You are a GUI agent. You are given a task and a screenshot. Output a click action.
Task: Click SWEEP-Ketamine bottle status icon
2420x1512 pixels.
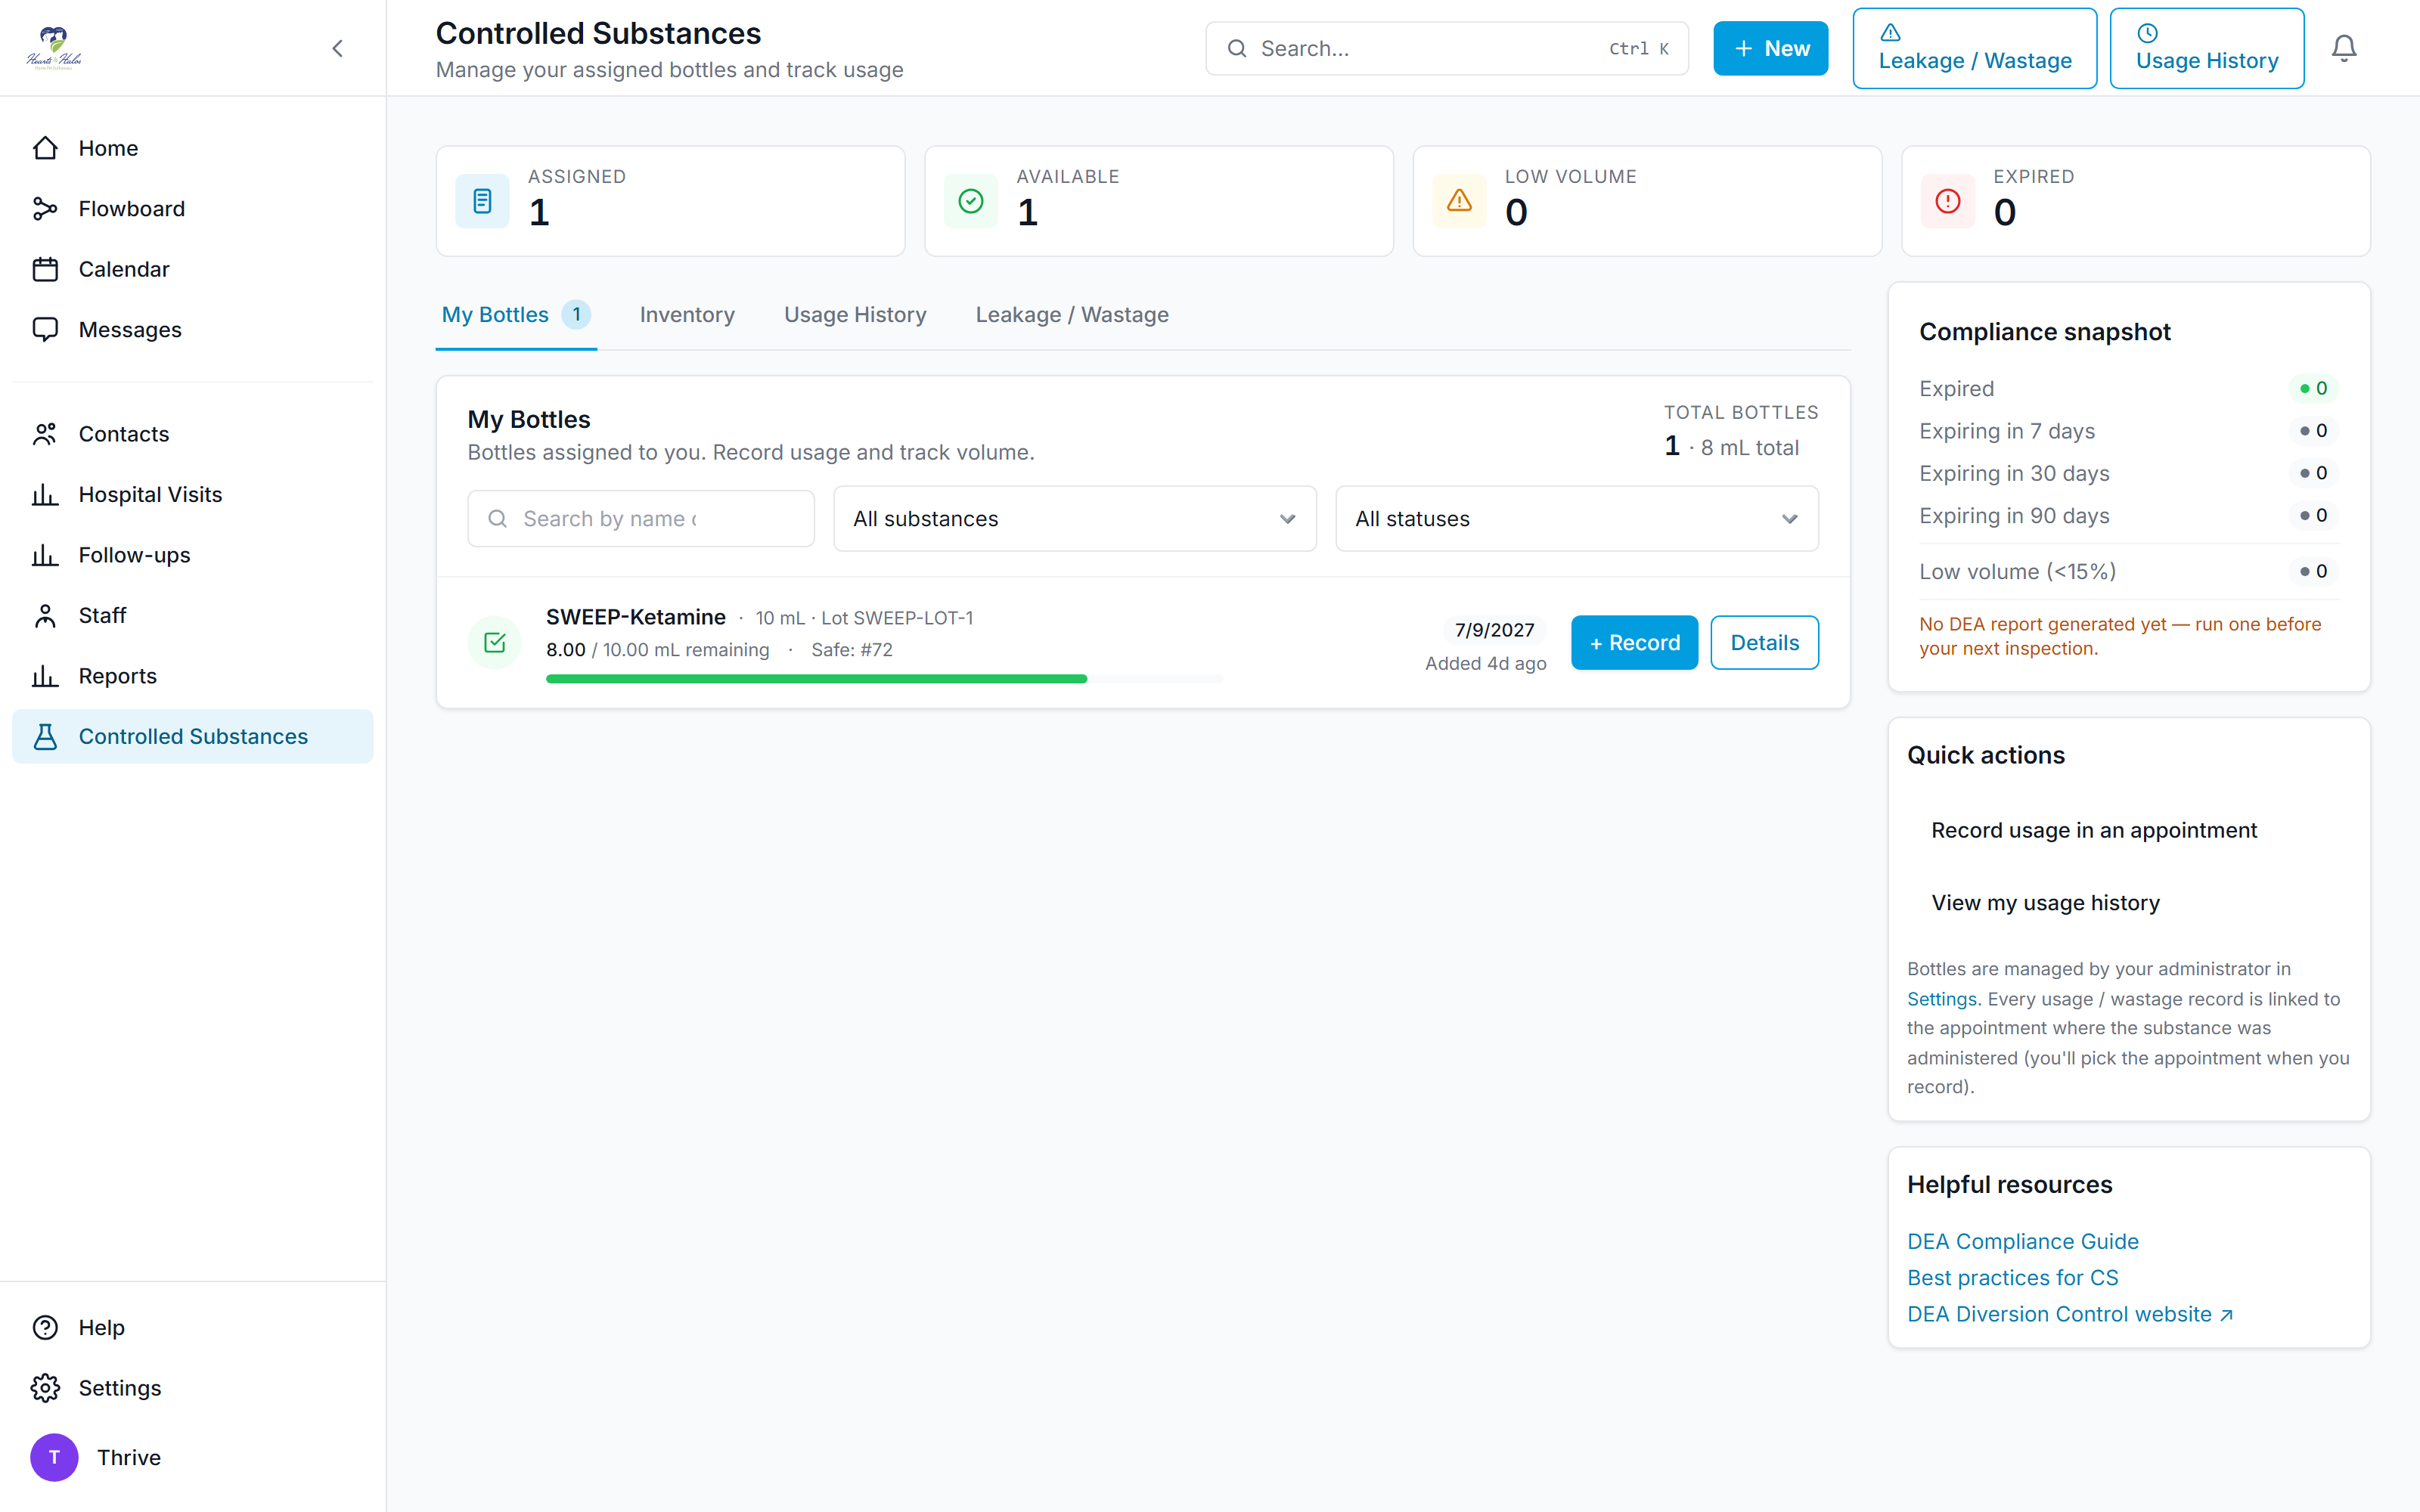click(494, 642)
